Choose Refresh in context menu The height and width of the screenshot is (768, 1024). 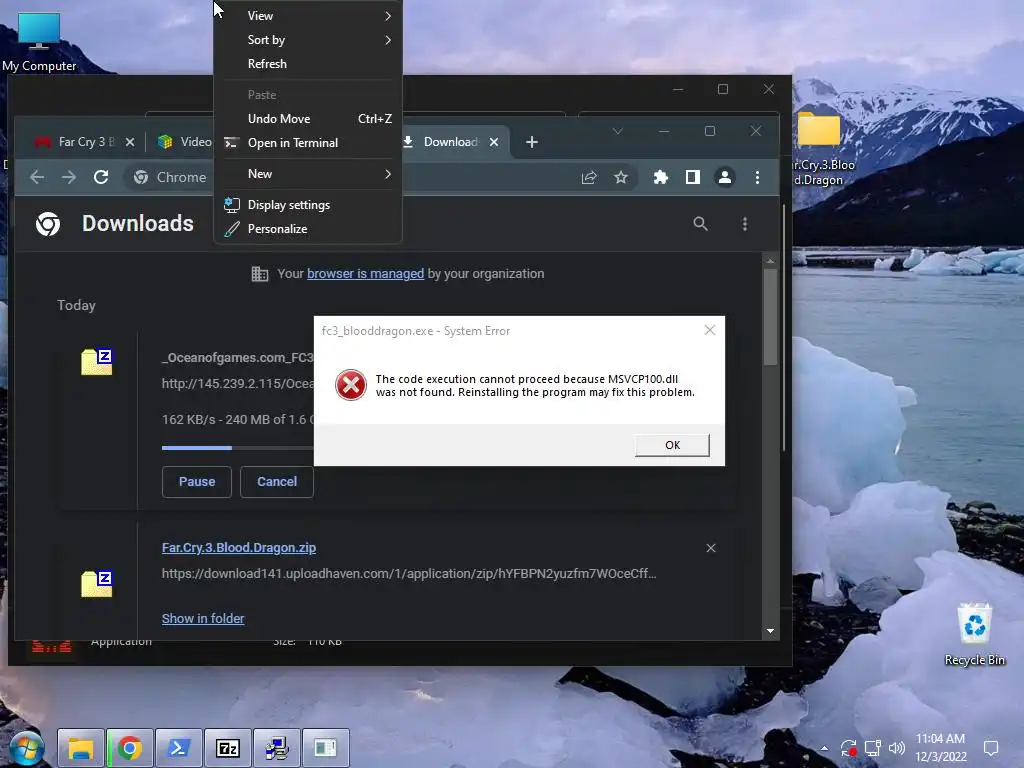pos(308,64)
